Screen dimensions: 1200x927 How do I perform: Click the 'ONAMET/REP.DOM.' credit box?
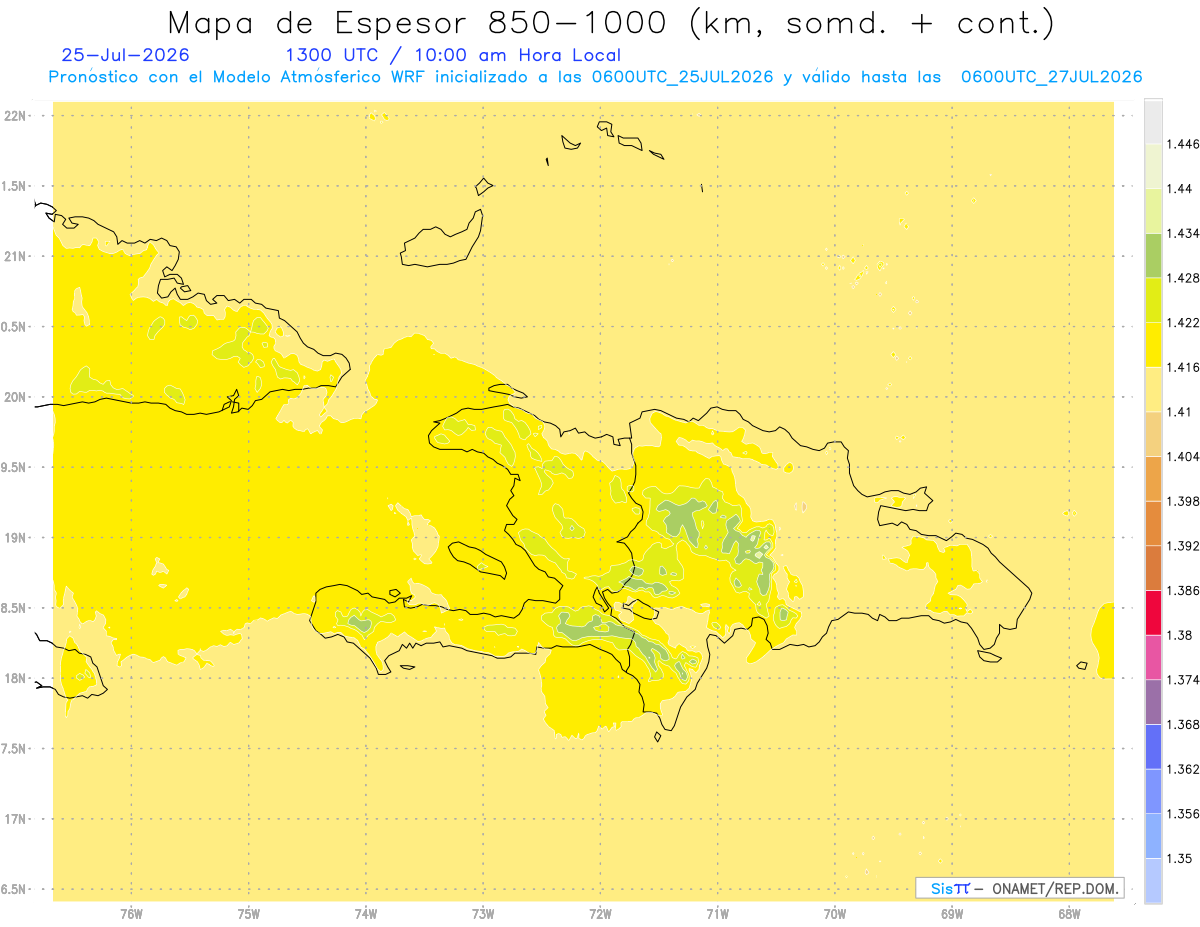1020,888
